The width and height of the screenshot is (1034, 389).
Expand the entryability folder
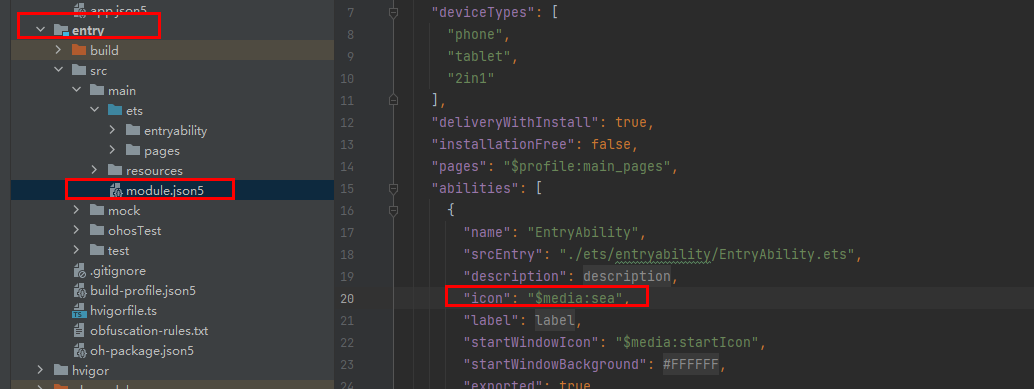click(x=112, y=131)
